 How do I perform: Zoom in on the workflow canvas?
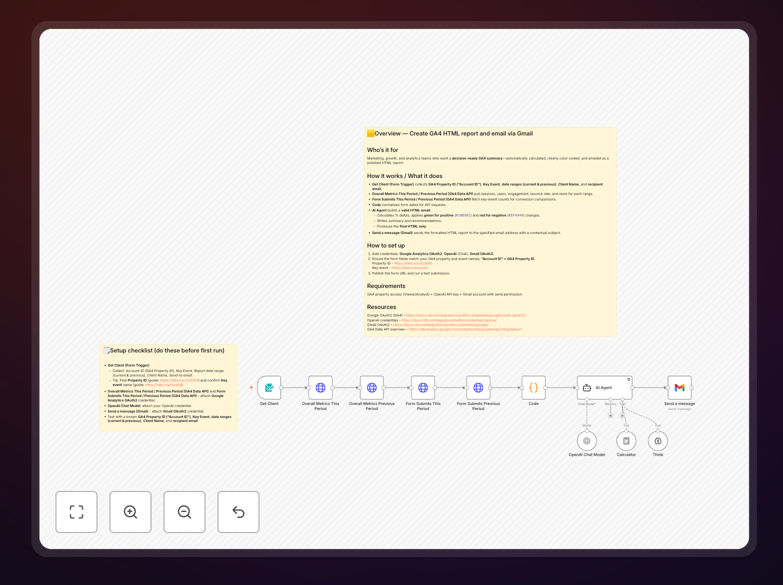[x=130, y=512]
